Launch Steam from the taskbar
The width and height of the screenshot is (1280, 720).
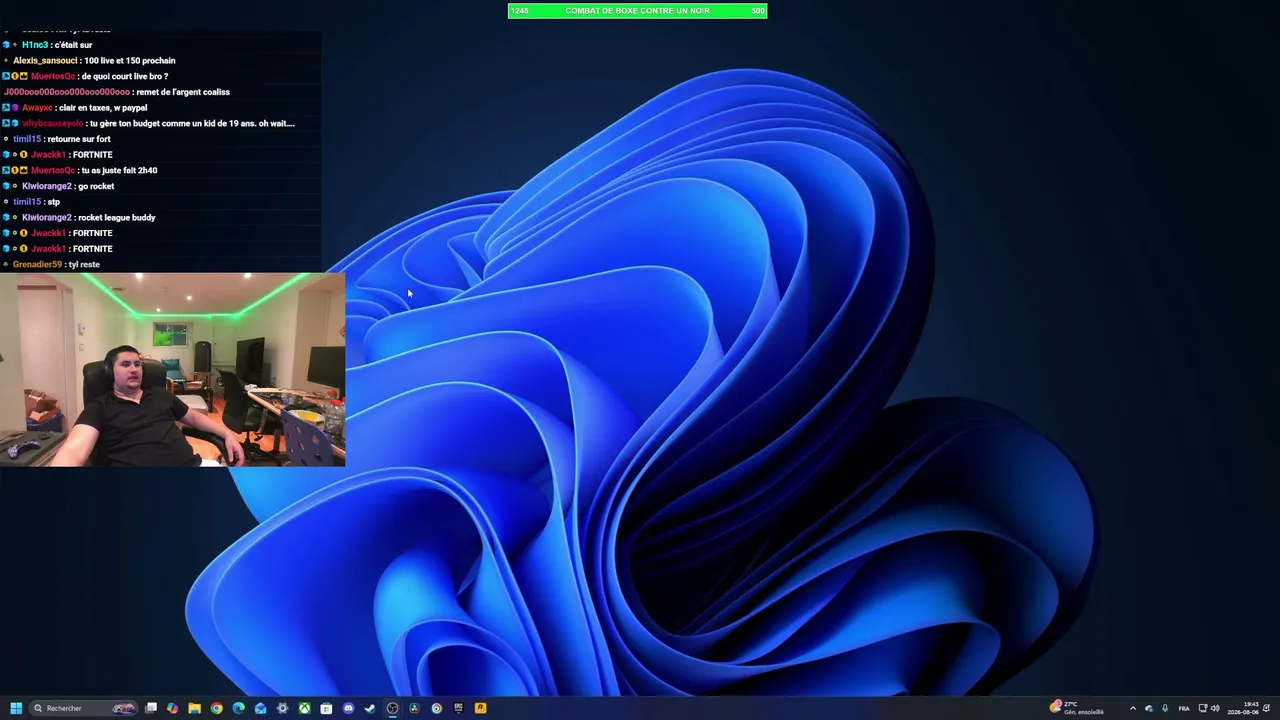(x=371, y=708)
